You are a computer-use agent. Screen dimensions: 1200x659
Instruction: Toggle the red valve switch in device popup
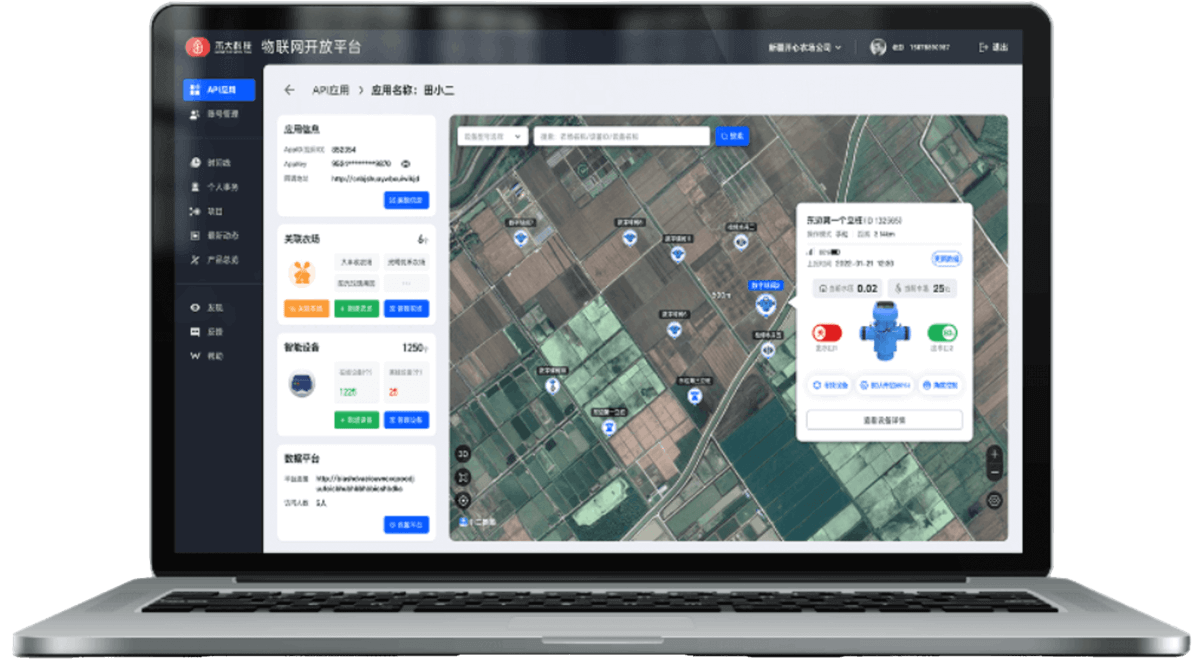(x=827, y=333)
